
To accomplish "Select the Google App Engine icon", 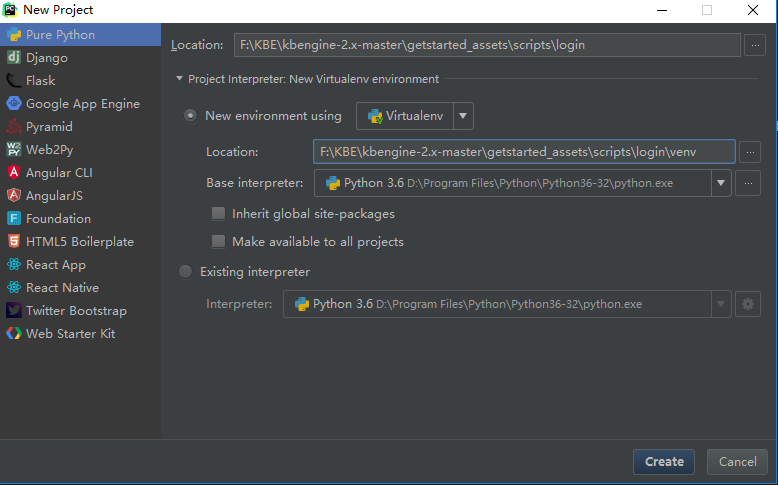I will click(x=14, y=104).
